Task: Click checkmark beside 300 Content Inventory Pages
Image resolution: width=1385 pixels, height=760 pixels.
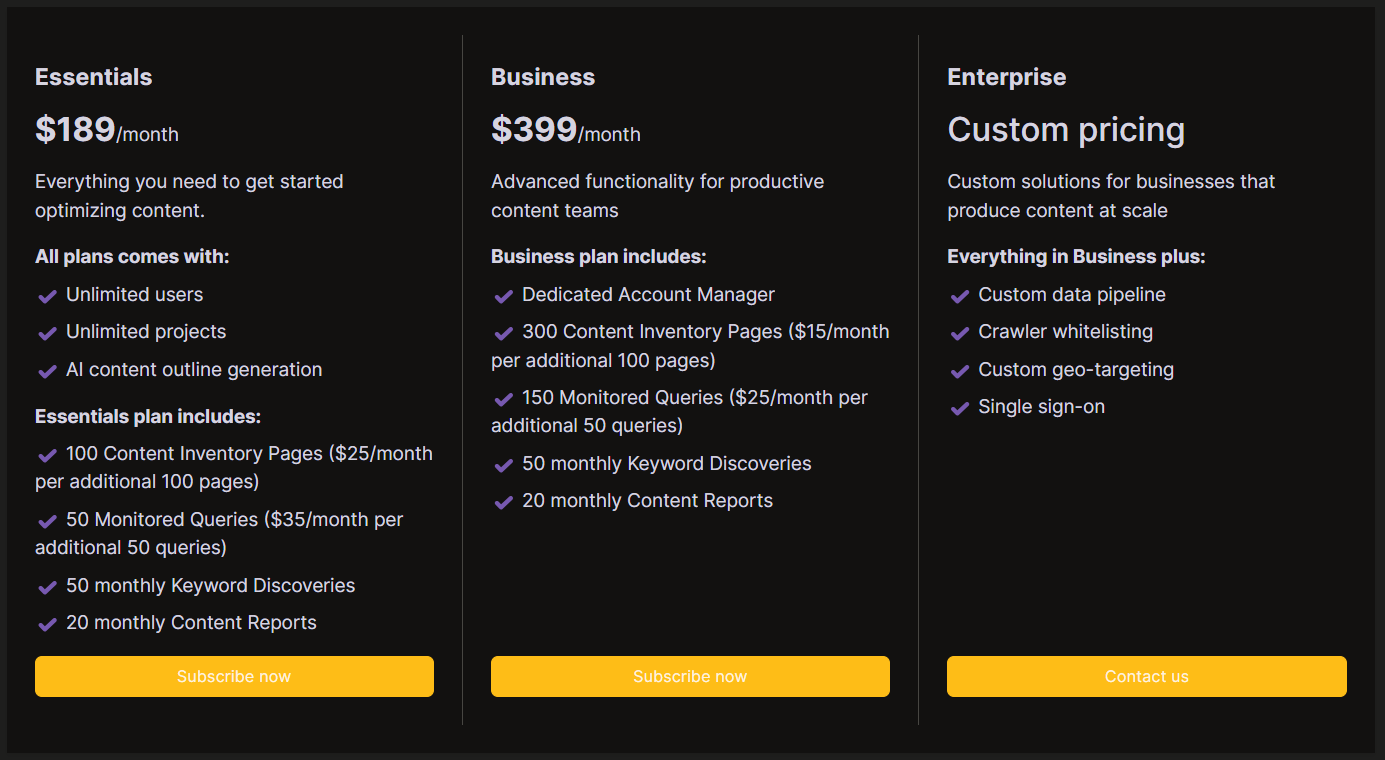Action: (503, 333)
